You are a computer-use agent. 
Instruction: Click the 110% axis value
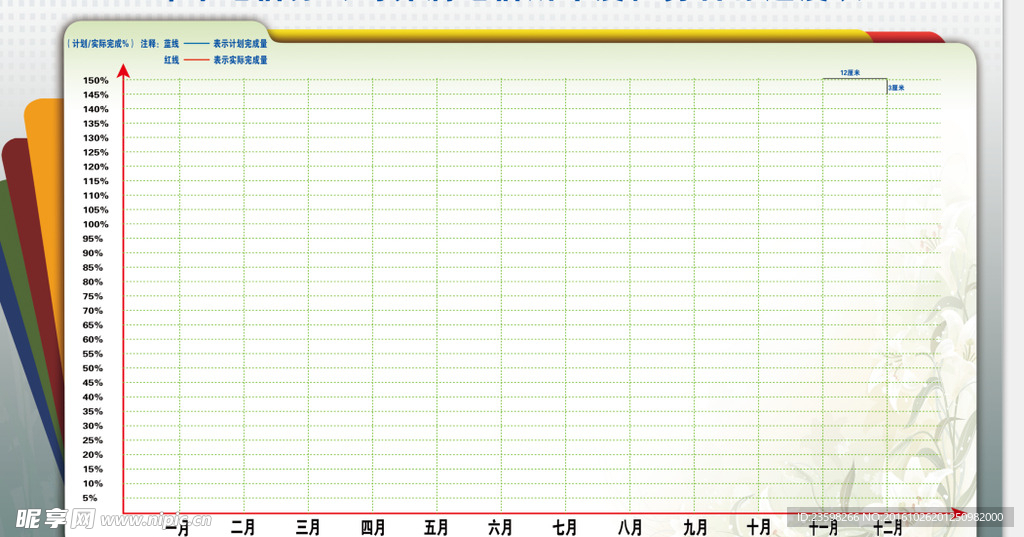(x=95, y=195)
